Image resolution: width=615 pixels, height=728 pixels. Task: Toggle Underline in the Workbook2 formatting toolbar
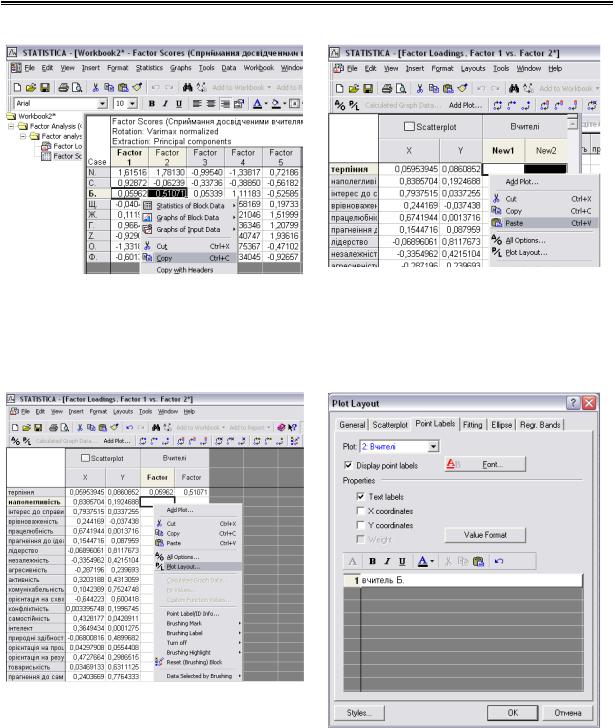[x=179, y=104]
